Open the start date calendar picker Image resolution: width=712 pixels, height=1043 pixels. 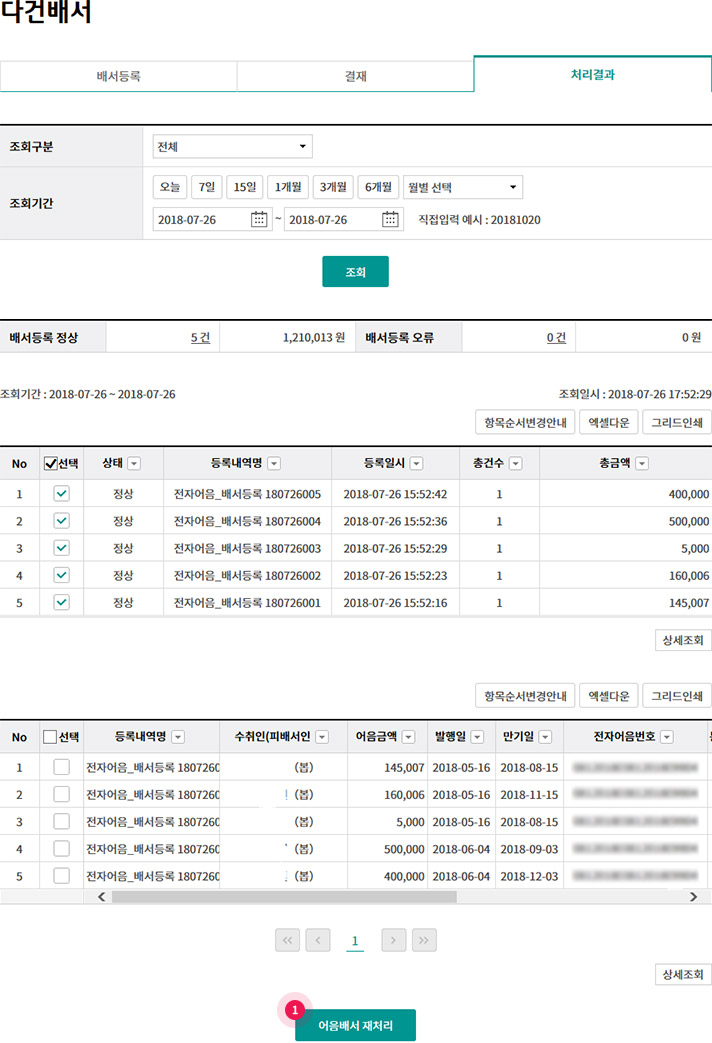click(259, 219)
